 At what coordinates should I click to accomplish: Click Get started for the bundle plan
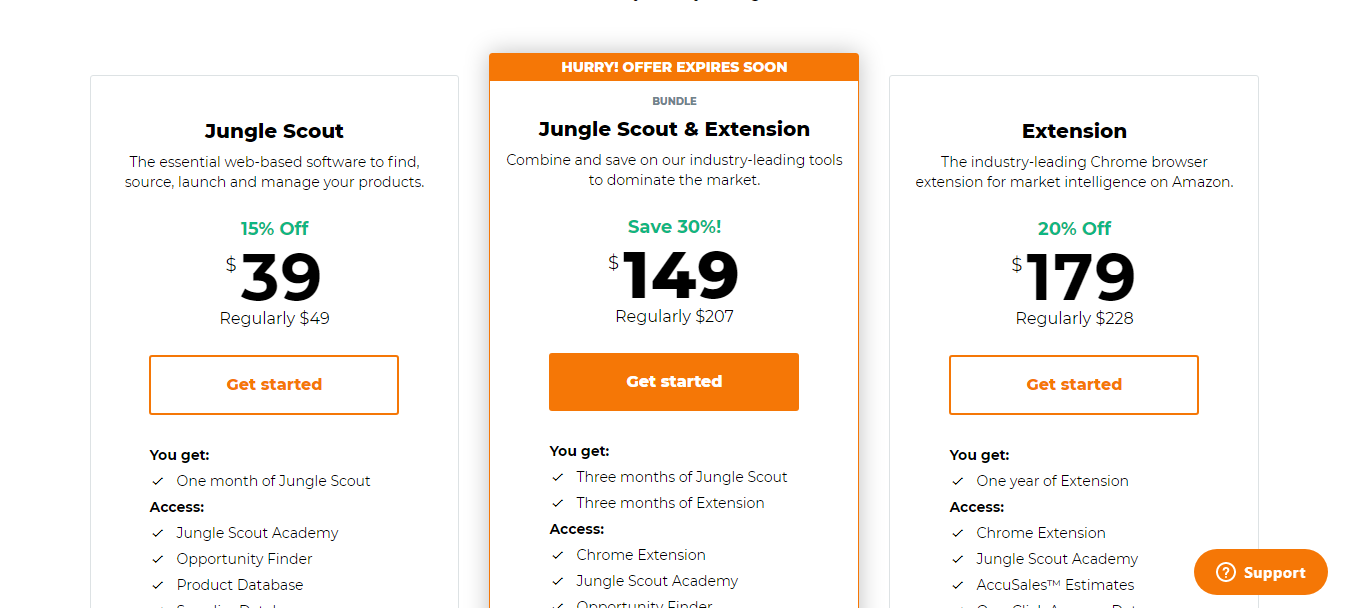673,381
